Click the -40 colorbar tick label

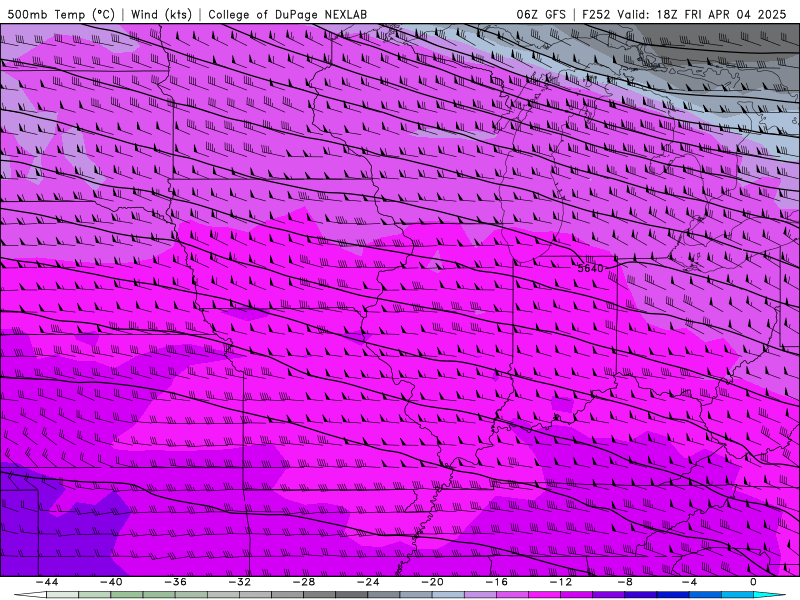tap(111, 582)
